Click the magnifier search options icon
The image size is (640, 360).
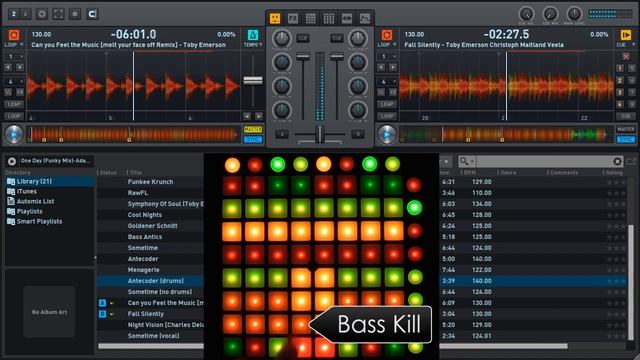point(466,161)
